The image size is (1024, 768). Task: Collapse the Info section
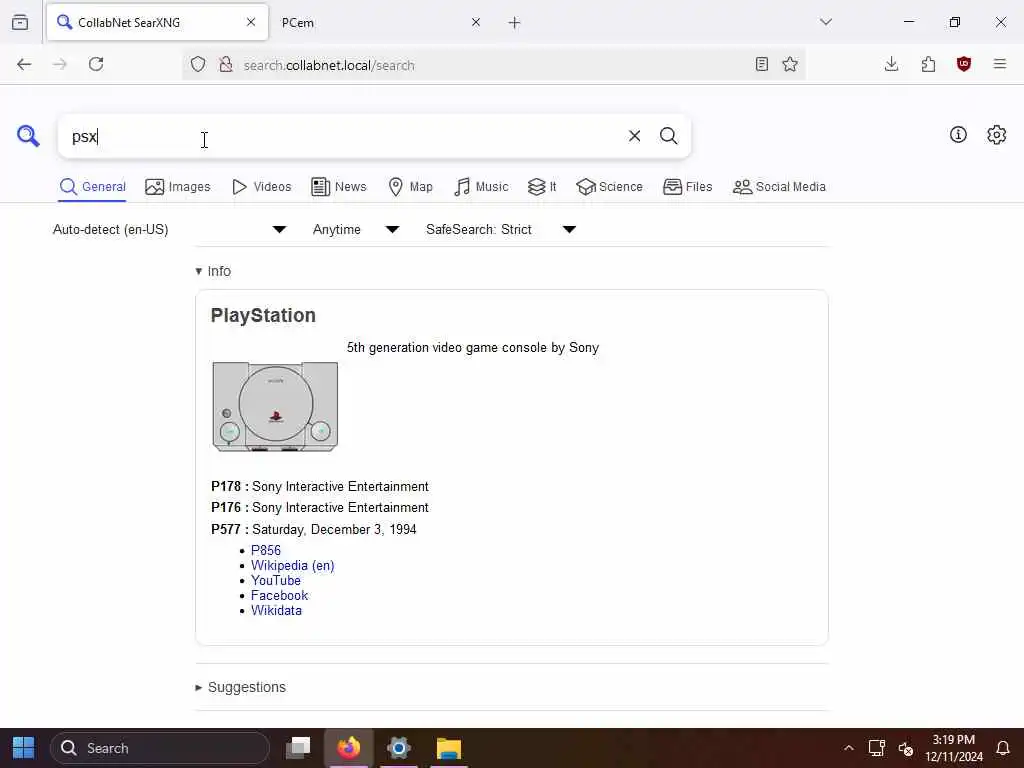click(213, 271)
